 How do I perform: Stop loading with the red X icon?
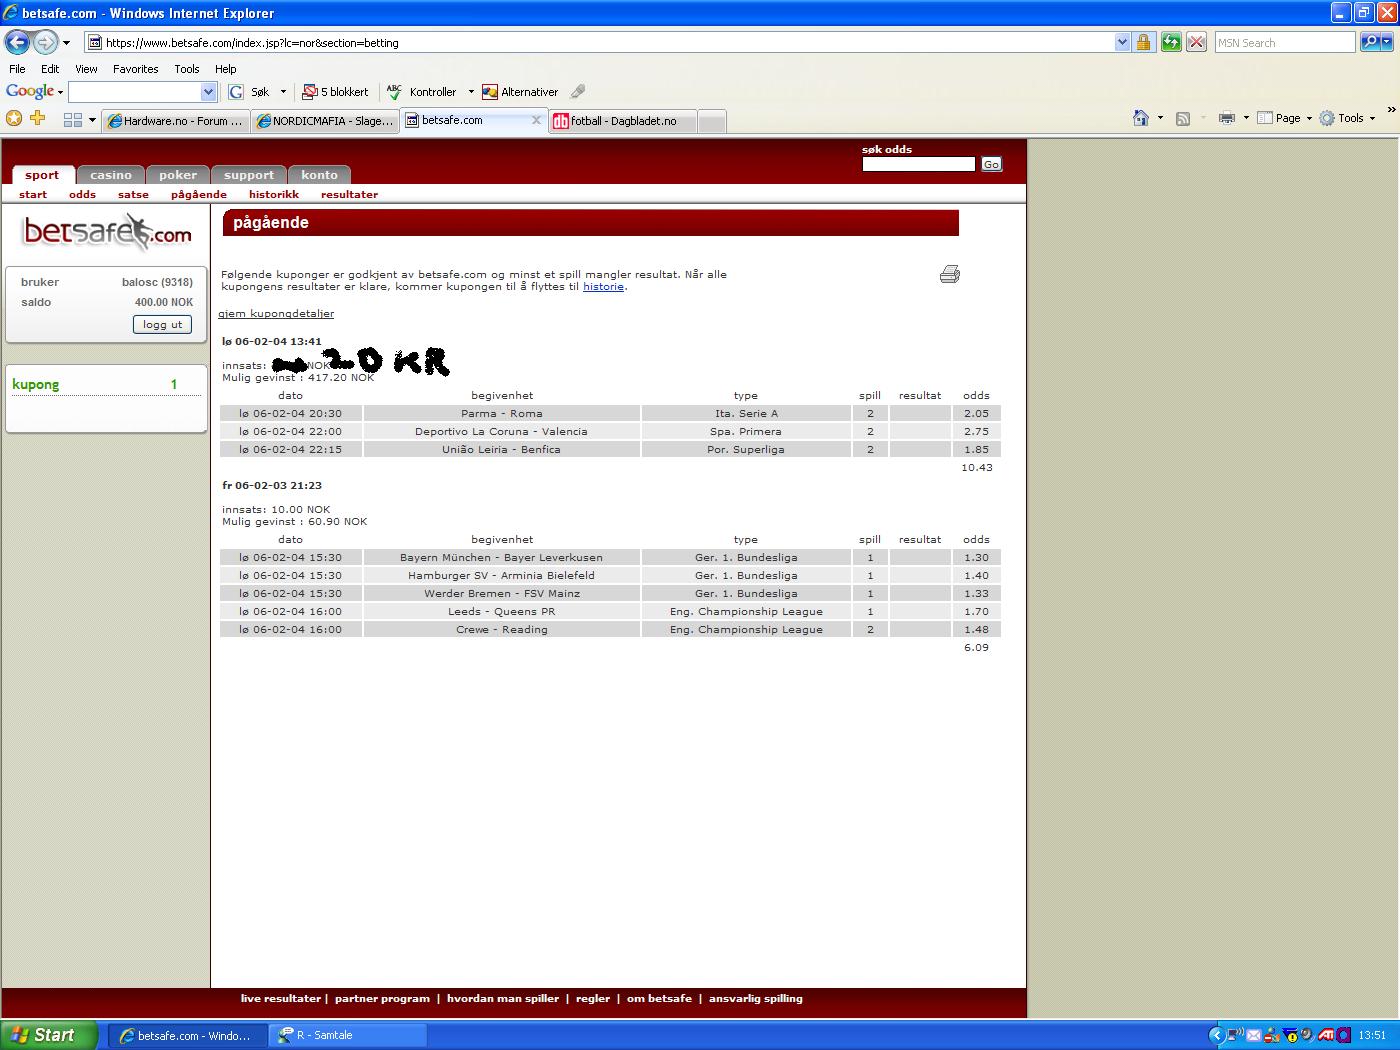point(1196,42)
